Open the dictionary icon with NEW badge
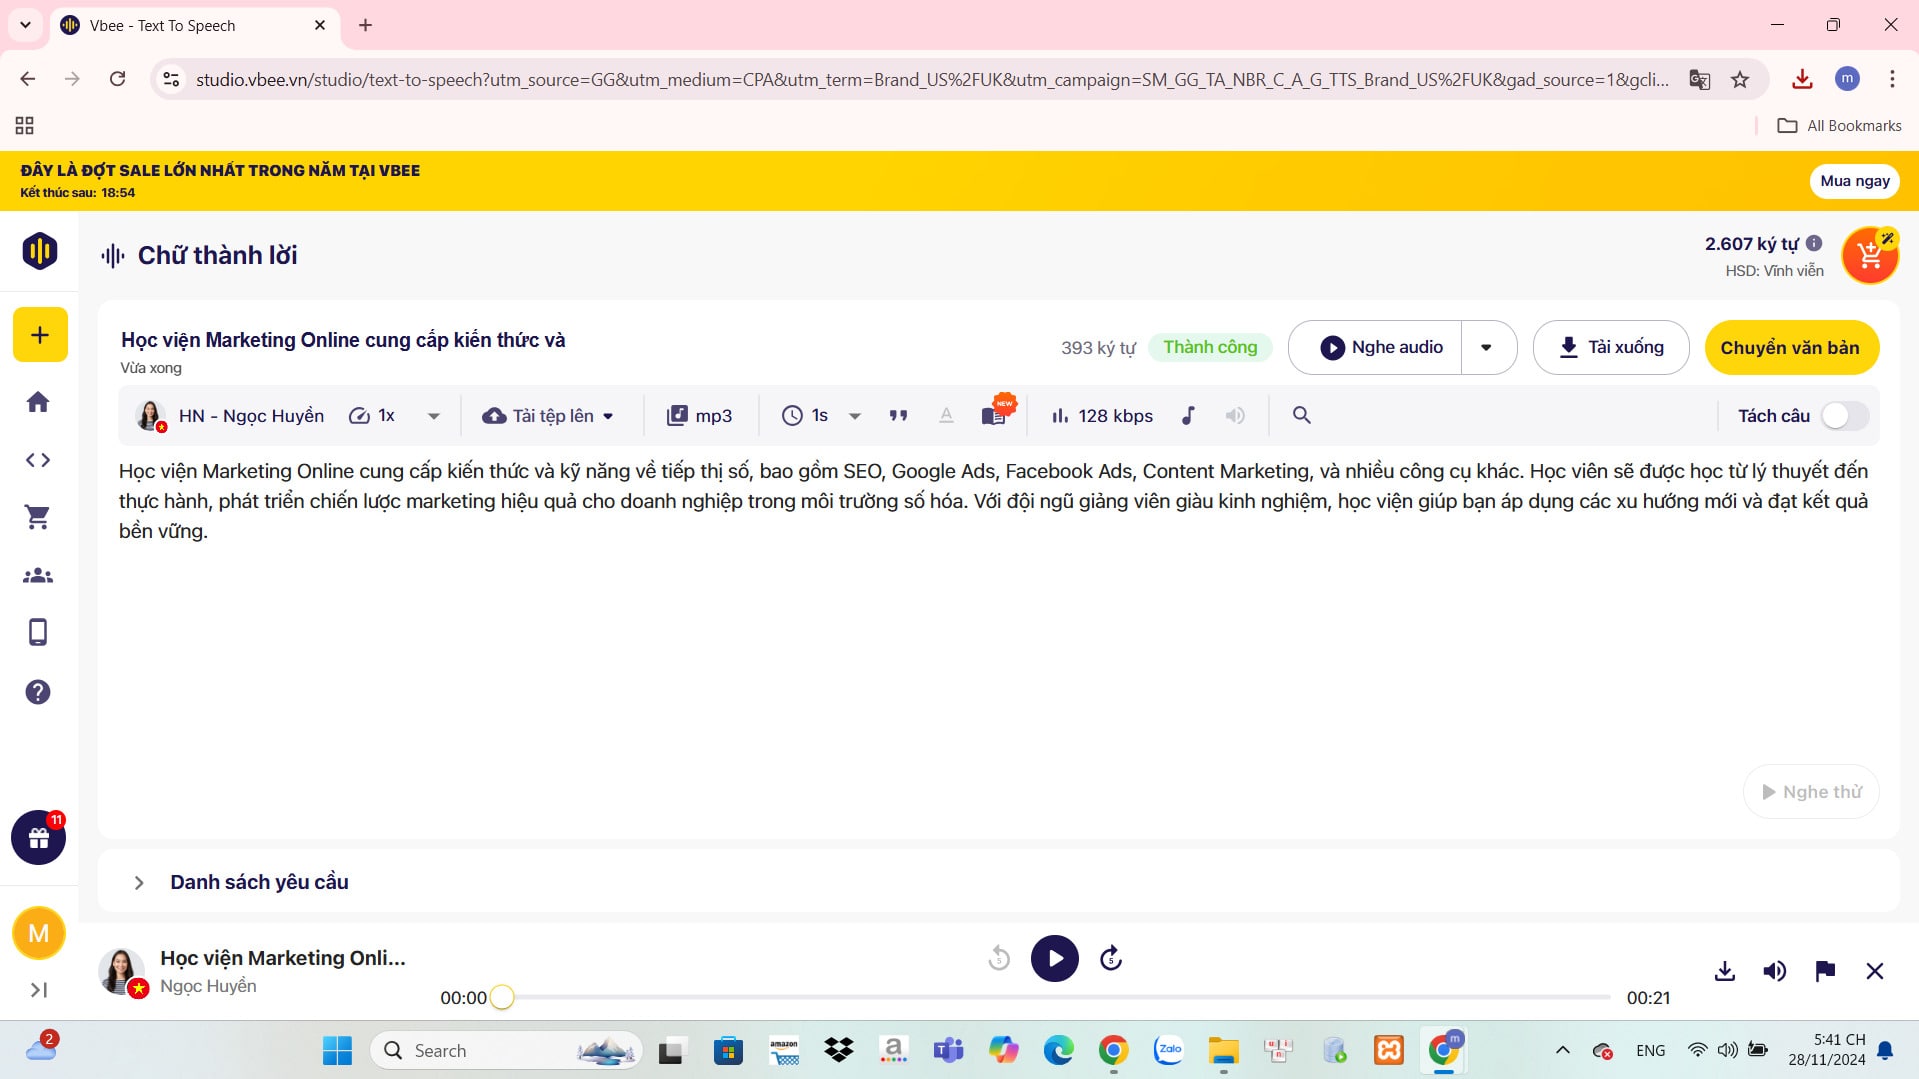This screenshot has width=1919, height=1079. click(x=996, y=413)
